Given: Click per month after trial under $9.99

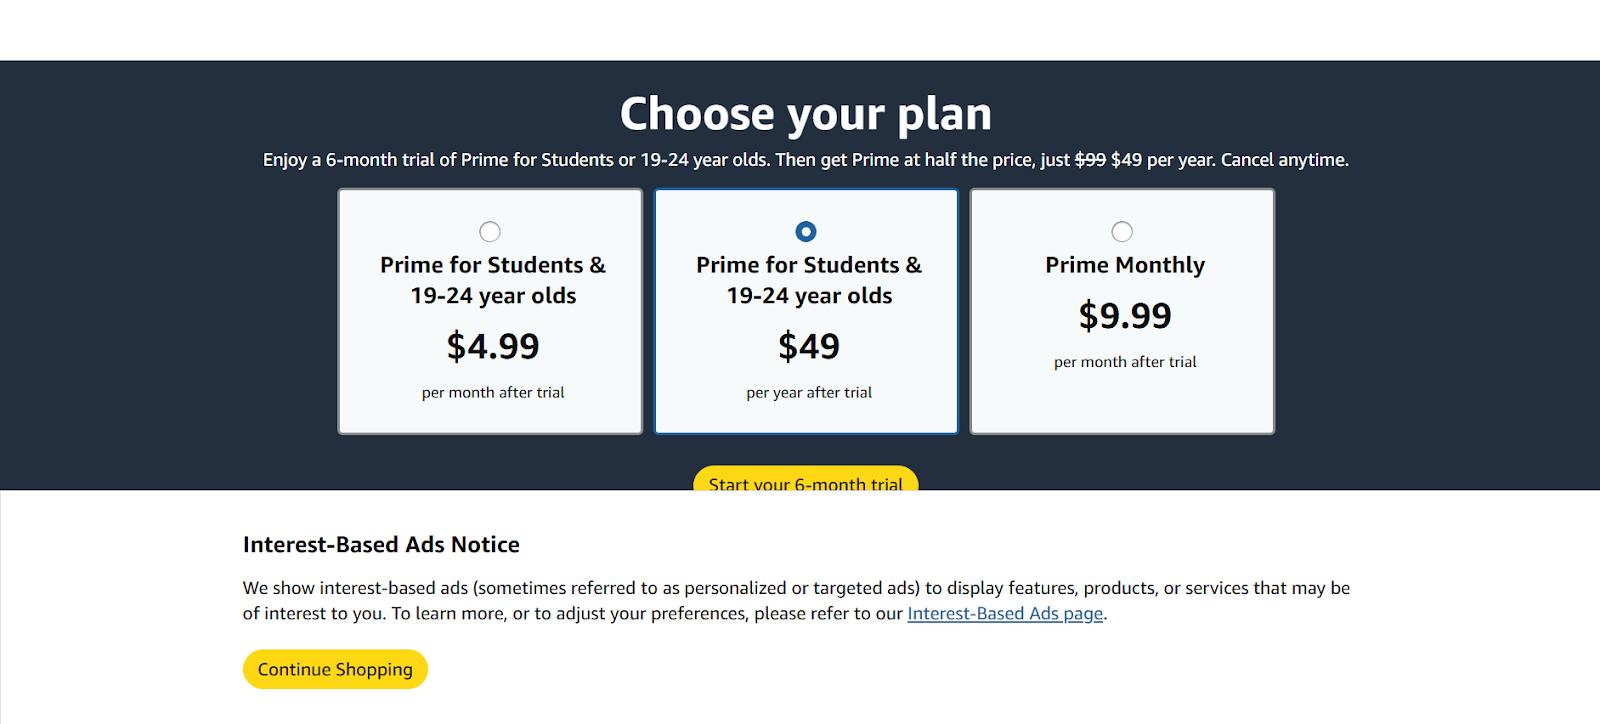Looking at the screenshot, I should pyautogui.click(x=1125, y=362).
